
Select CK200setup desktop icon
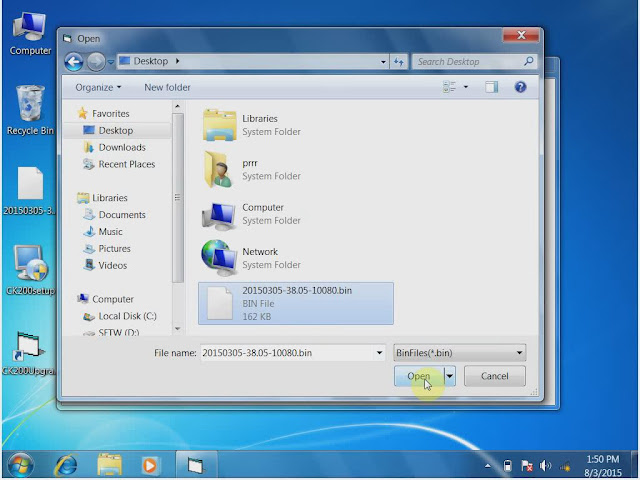coord(30,270)
